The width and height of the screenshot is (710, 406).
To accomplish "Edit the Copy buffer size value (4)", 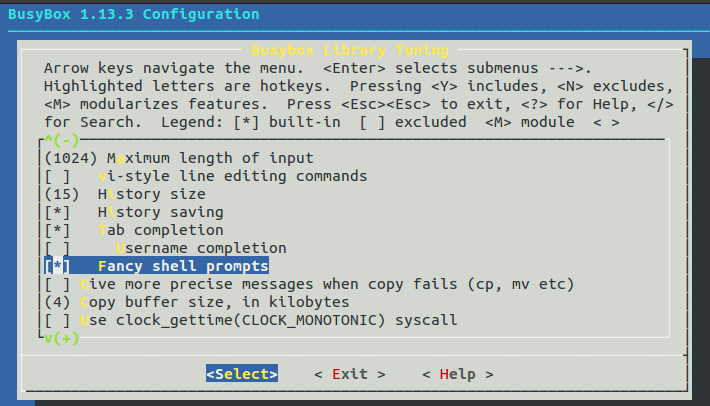I will click(58, 302).
